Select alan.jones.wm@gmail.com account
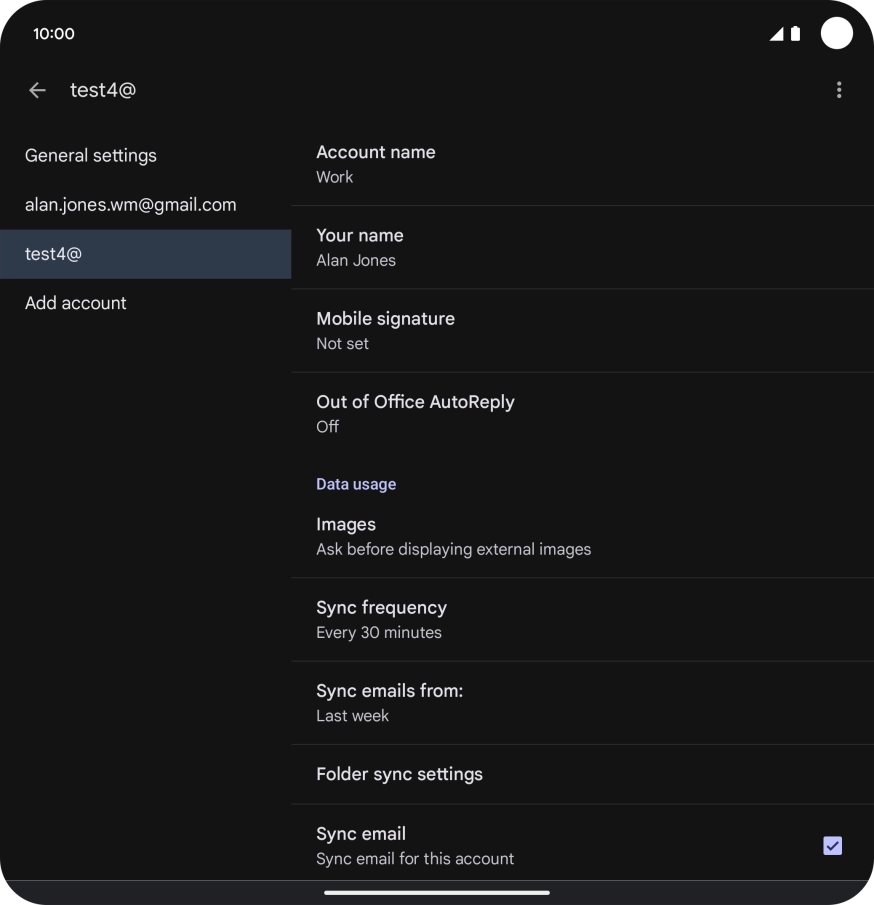Viewport: 874px width, 905px height. [x=131, y=205]
